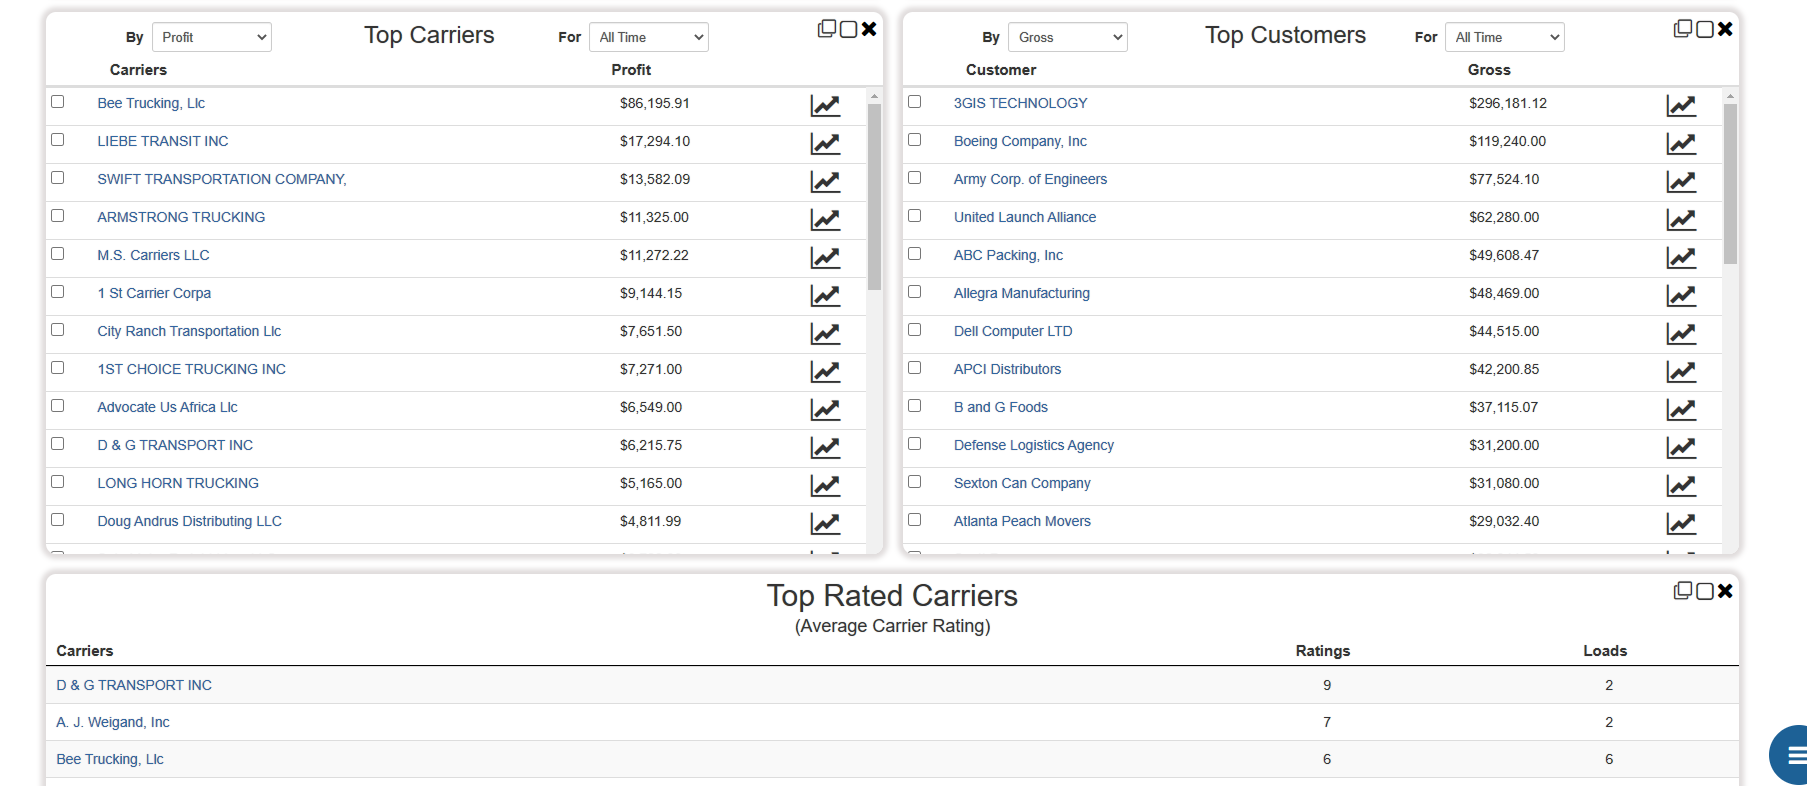
Task: Show trend chart for SWIFT TRANSPORTATION COMPANY
Action: [825, 181]
